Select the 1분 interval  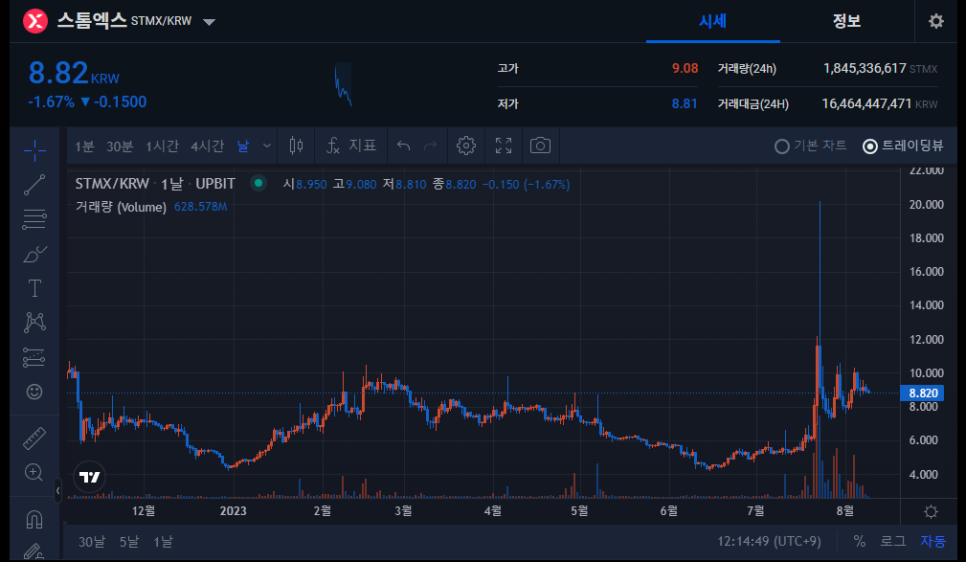[x=84, y=146]
